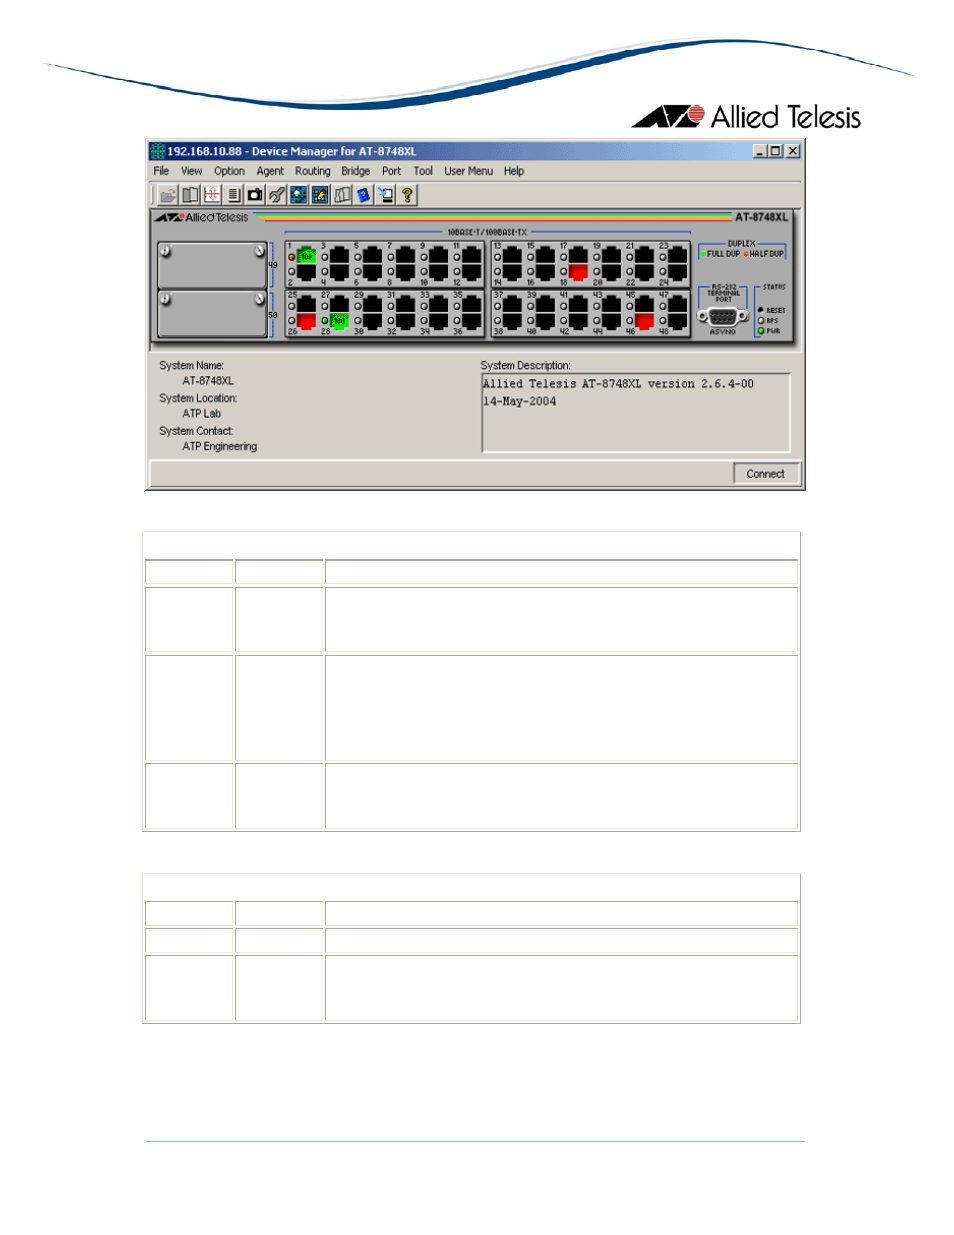Image resolution: width=954 pixels, height=1235 pixels.
Task: Click the text list document toolbar icon
Action: (x=234, y=195)
